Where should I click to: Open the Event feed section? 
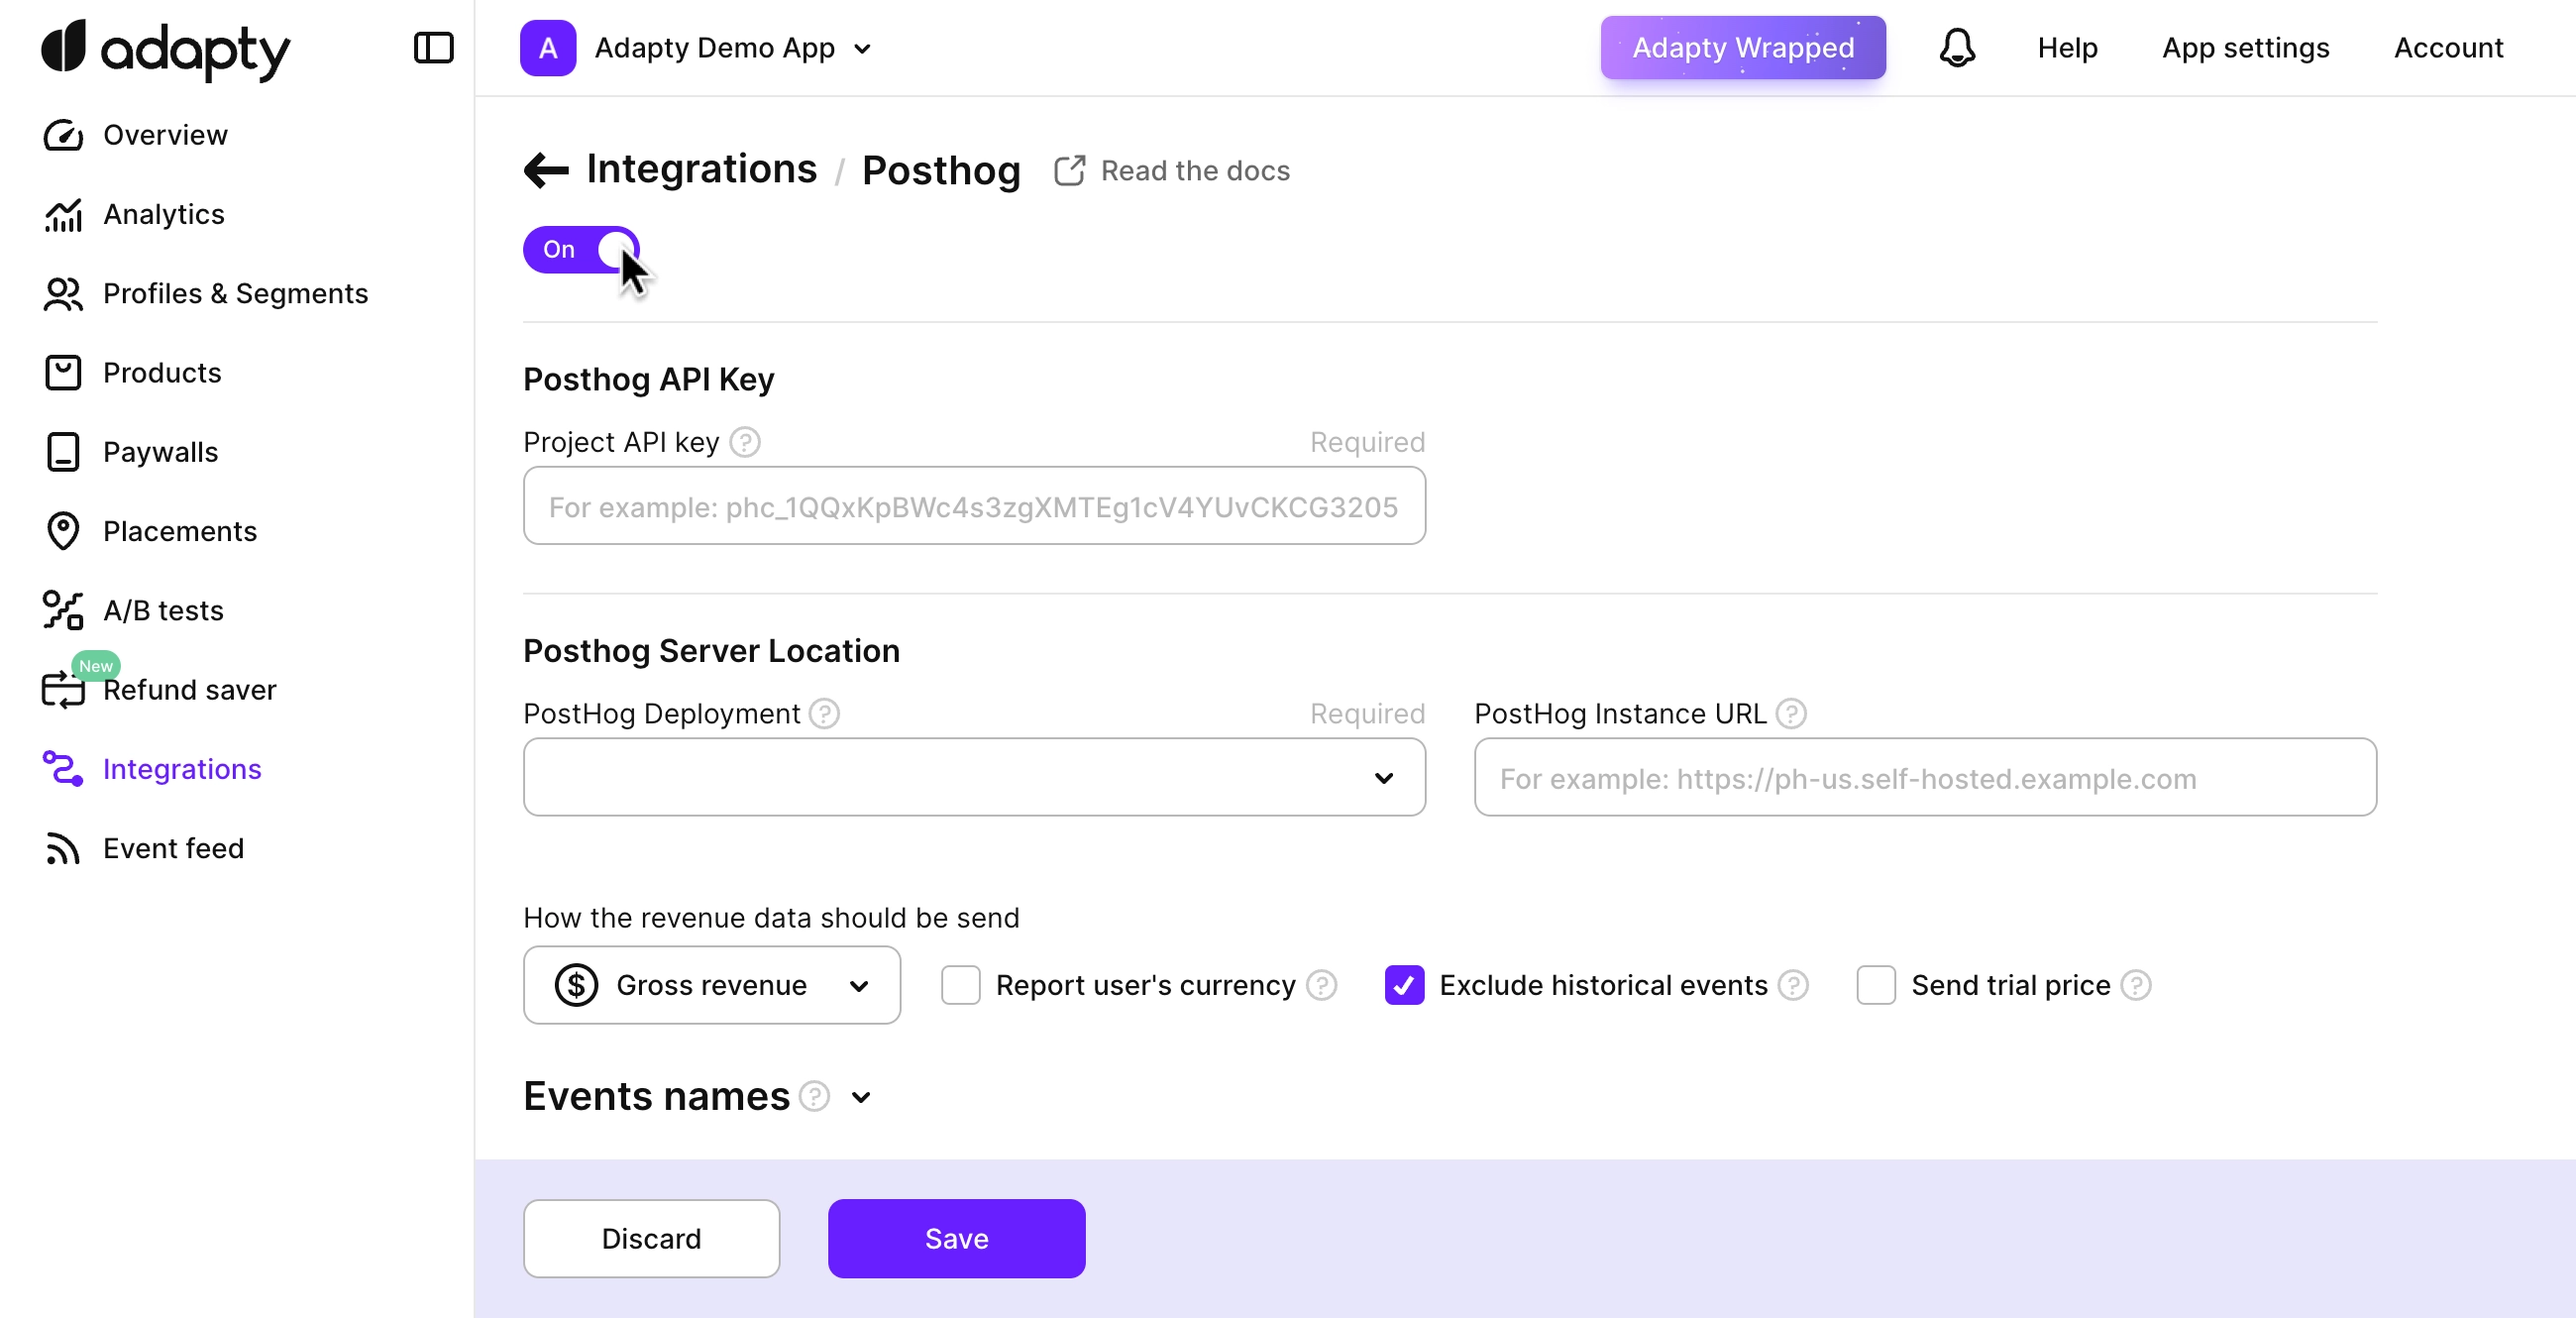[174, 848]
